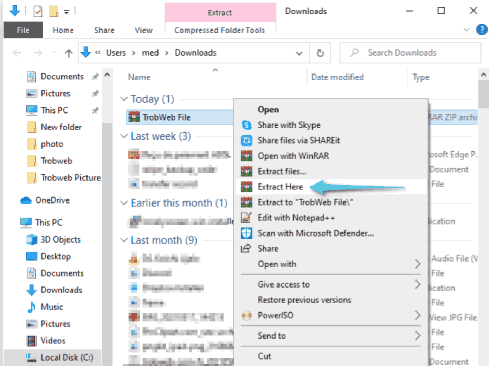Switch to the Share ribbon tab
This screenshot has height=366, width=489.
[104, 30]
